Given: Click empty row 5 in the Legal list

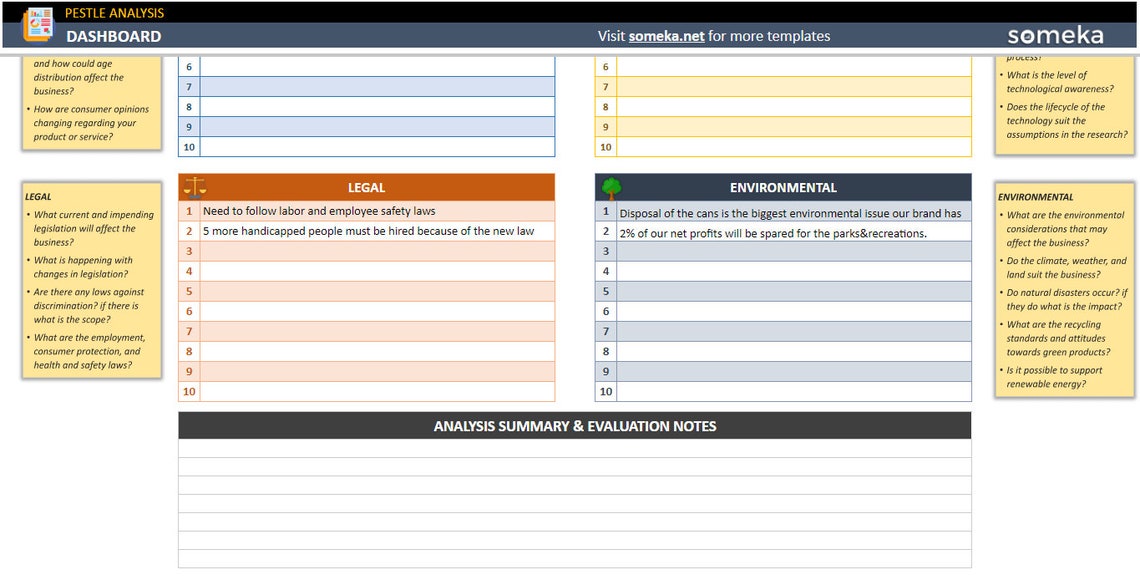Looking at the screenshot, I should pos(380,291).
